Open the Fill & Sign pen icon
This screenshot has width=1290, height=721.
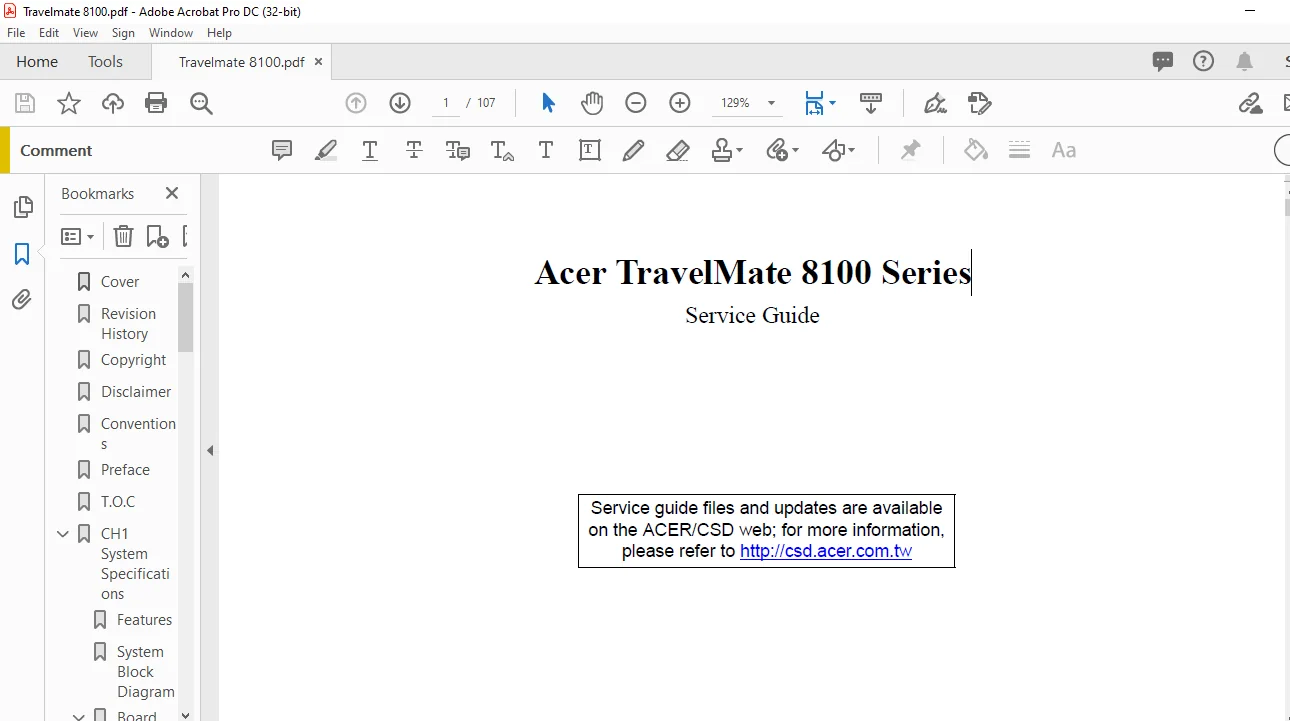pyautogui.click(x=935, y=103)
